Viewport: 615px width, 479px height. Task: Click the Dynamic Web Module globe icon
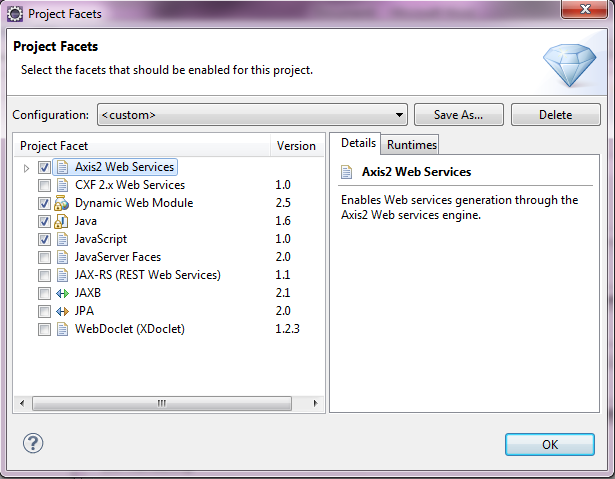(x=61, y=203)
